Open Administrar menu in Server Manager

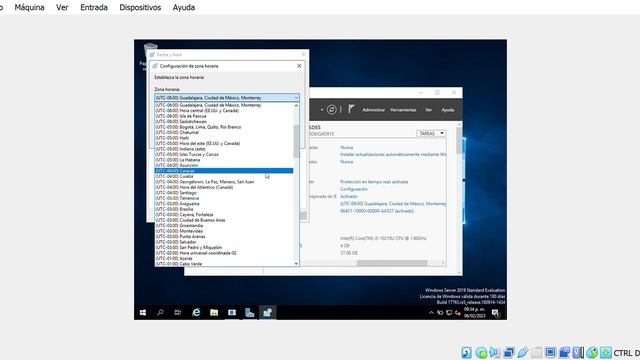point(373,110)
